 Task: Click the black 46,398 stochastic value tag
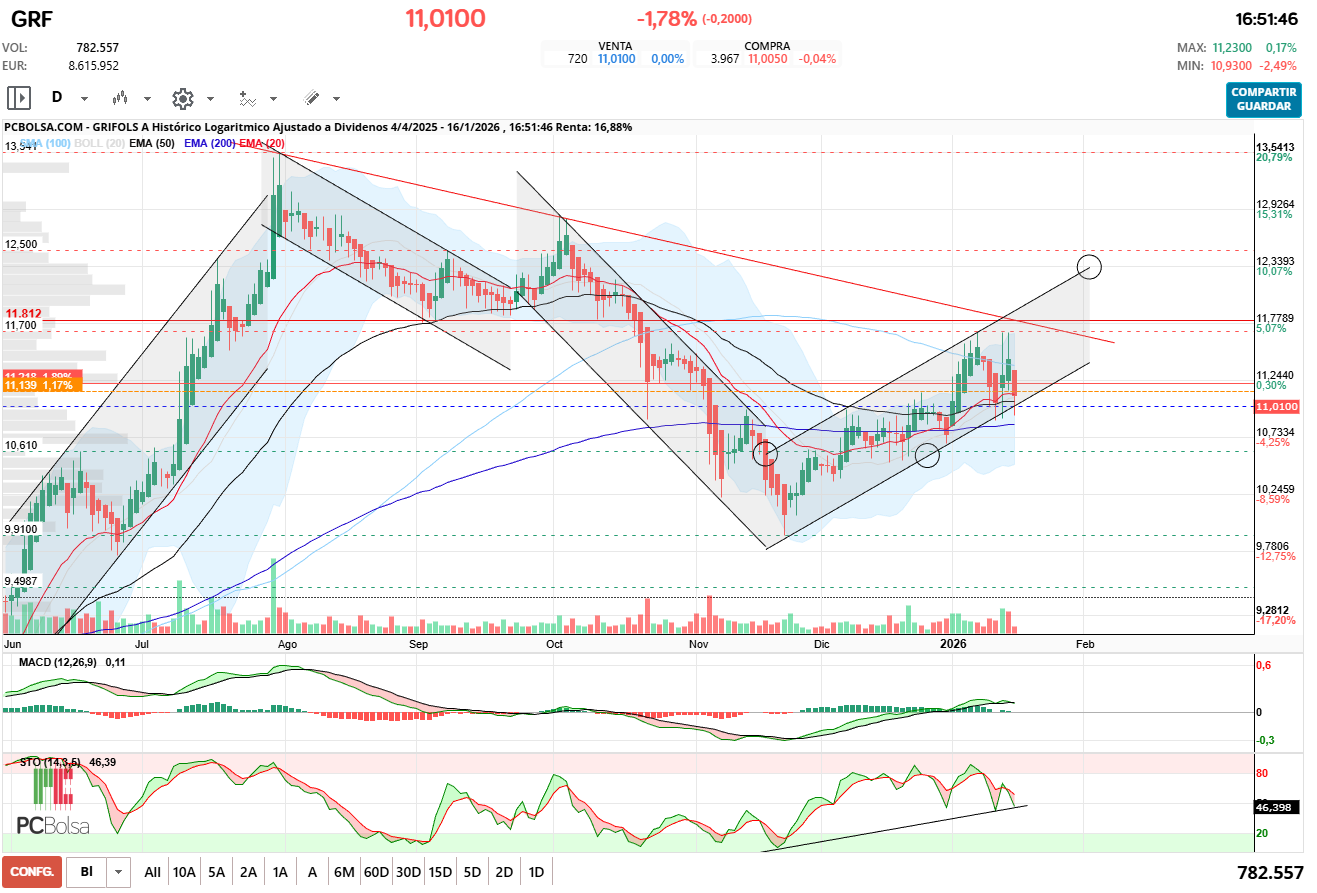click(x=1276, y=806)
